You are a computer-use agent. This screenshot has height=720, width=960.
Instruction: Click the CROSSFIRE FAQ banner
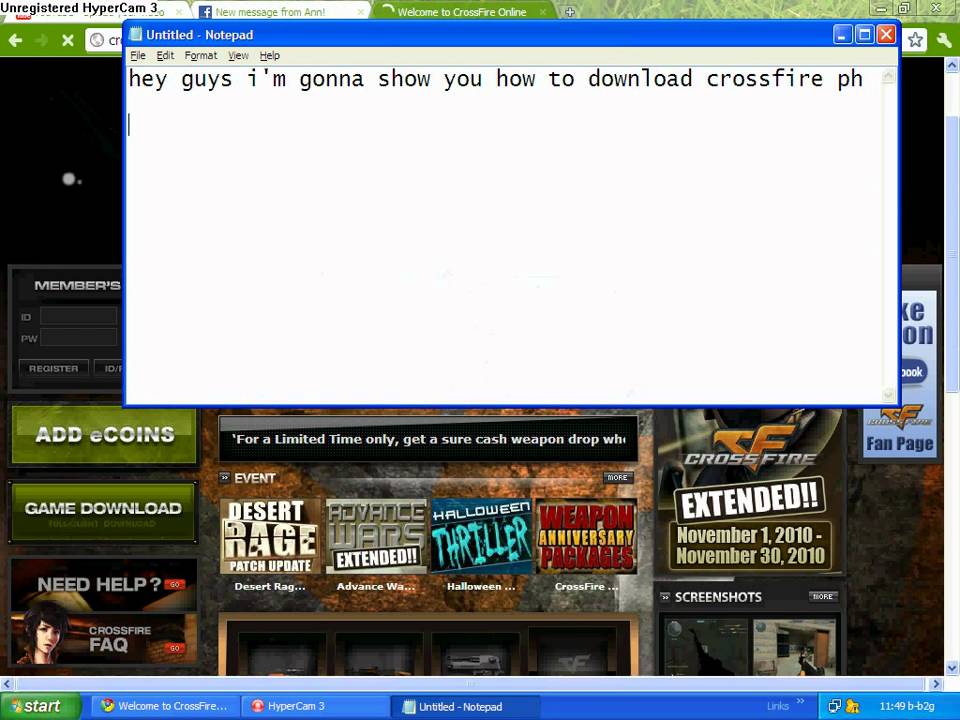tap(104, 638)
